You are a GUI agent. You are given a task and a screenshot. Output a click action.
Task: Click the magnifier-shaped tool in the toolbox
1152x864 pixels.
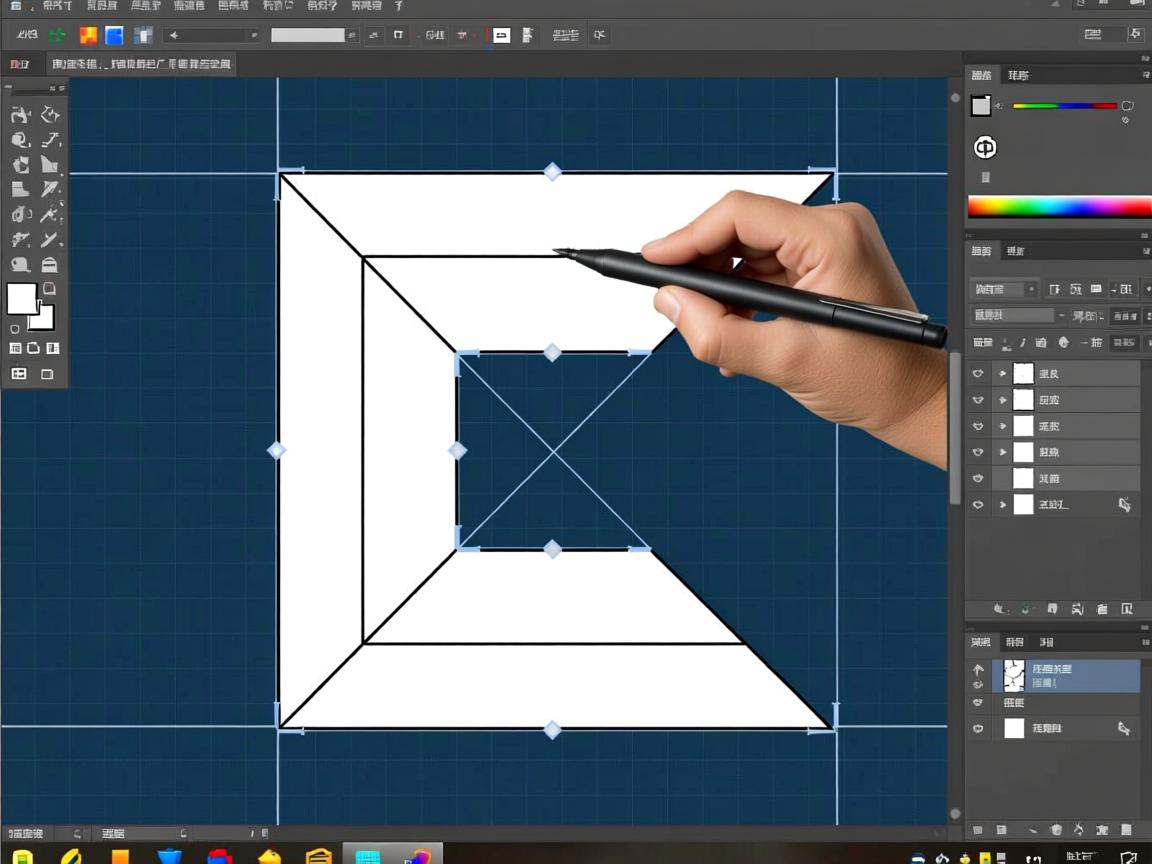[x=20, y=140]
